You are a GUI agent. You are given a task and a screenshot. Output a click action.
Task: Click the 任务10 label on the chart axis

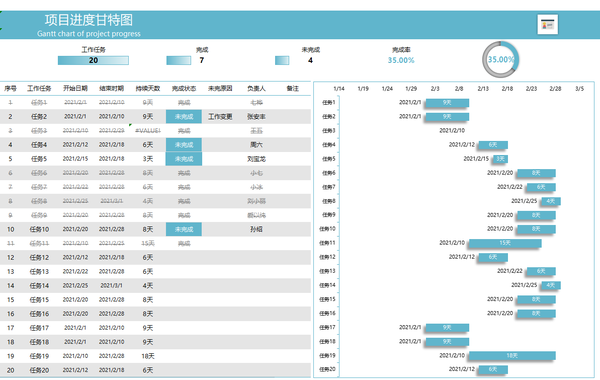pos(327,229)
